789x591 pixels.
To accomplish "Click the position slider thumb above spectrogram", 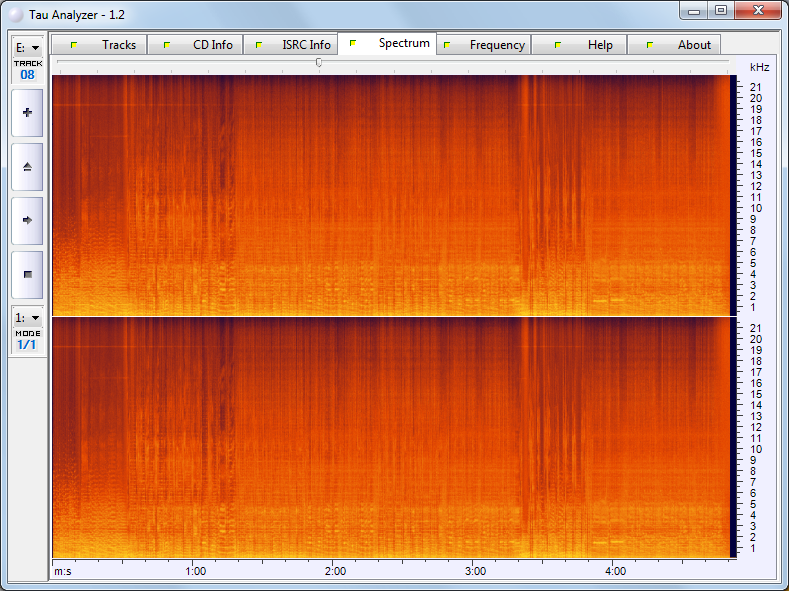I will coord(319,63).
